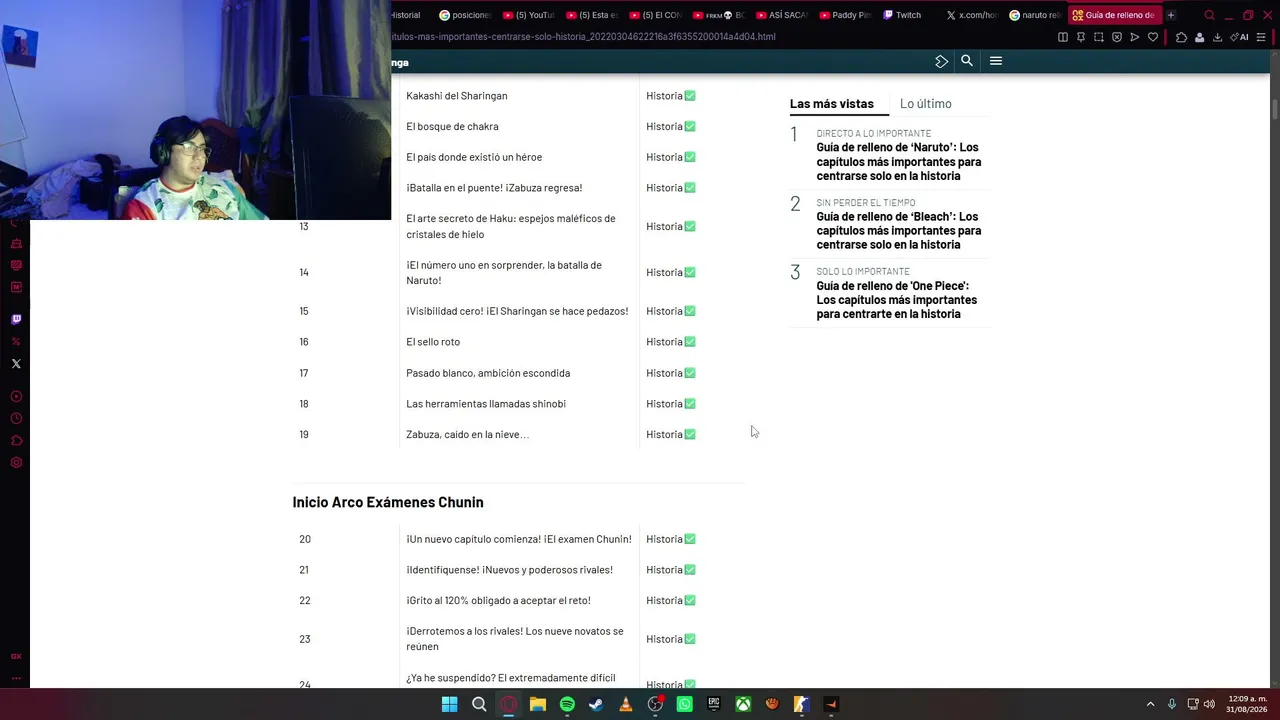Open Epic Games launcher from the taskbar
This screenshot has width=1280, height=720.
tap(714, 704)
